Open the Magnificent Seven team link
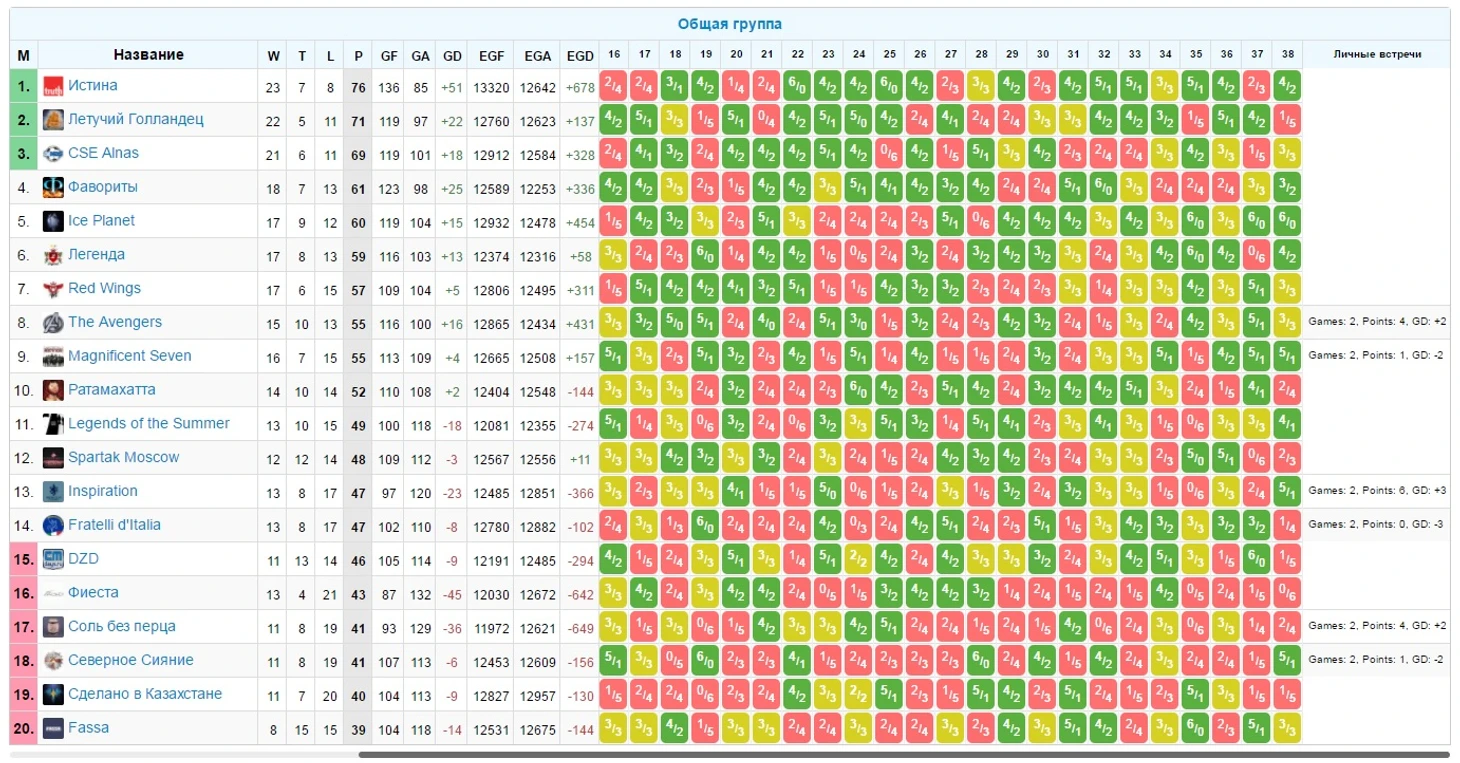The width and height of the screenshot is (1460, 763). pyautogui.click(x=129, y=356)
